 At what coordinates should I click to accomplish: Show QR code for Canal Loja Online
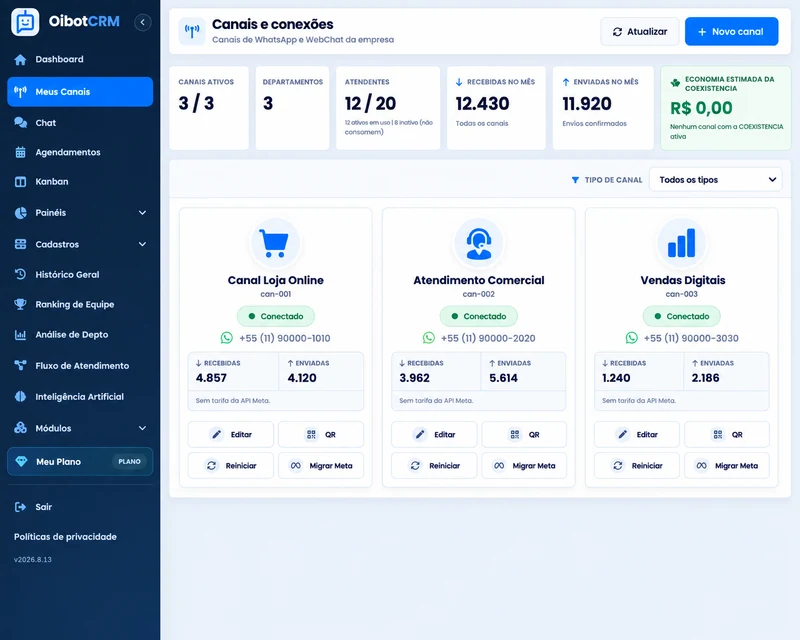click(321, 434)
